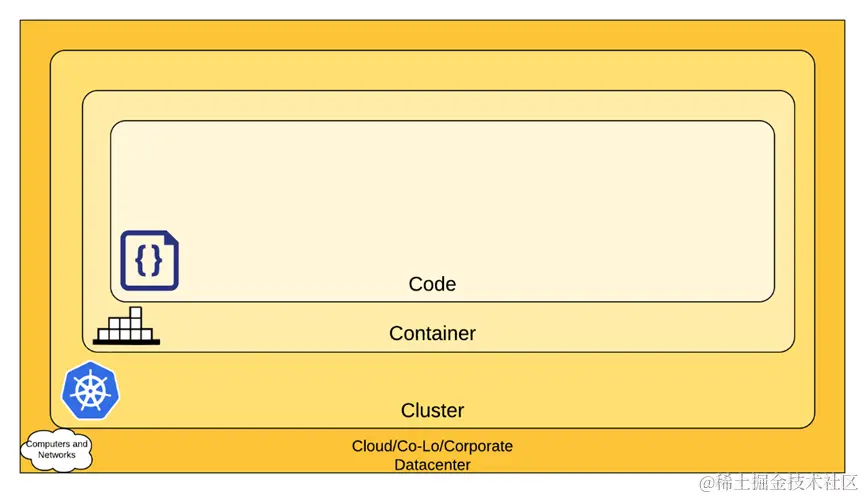Click the @ symbol in the watermark
Image resolution: width=865 pixels, height=499 pixels.
pos(706,483)
